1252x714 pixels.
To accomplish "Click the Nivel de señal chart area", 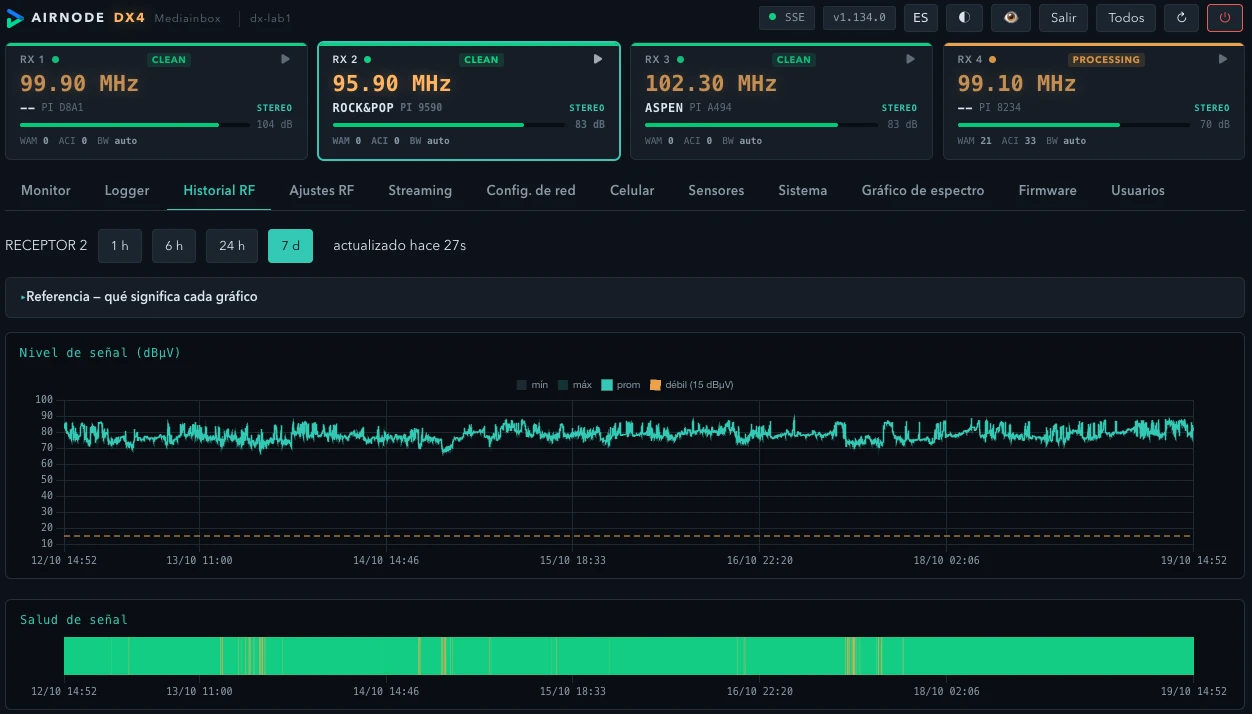I will tap(629, 473).
